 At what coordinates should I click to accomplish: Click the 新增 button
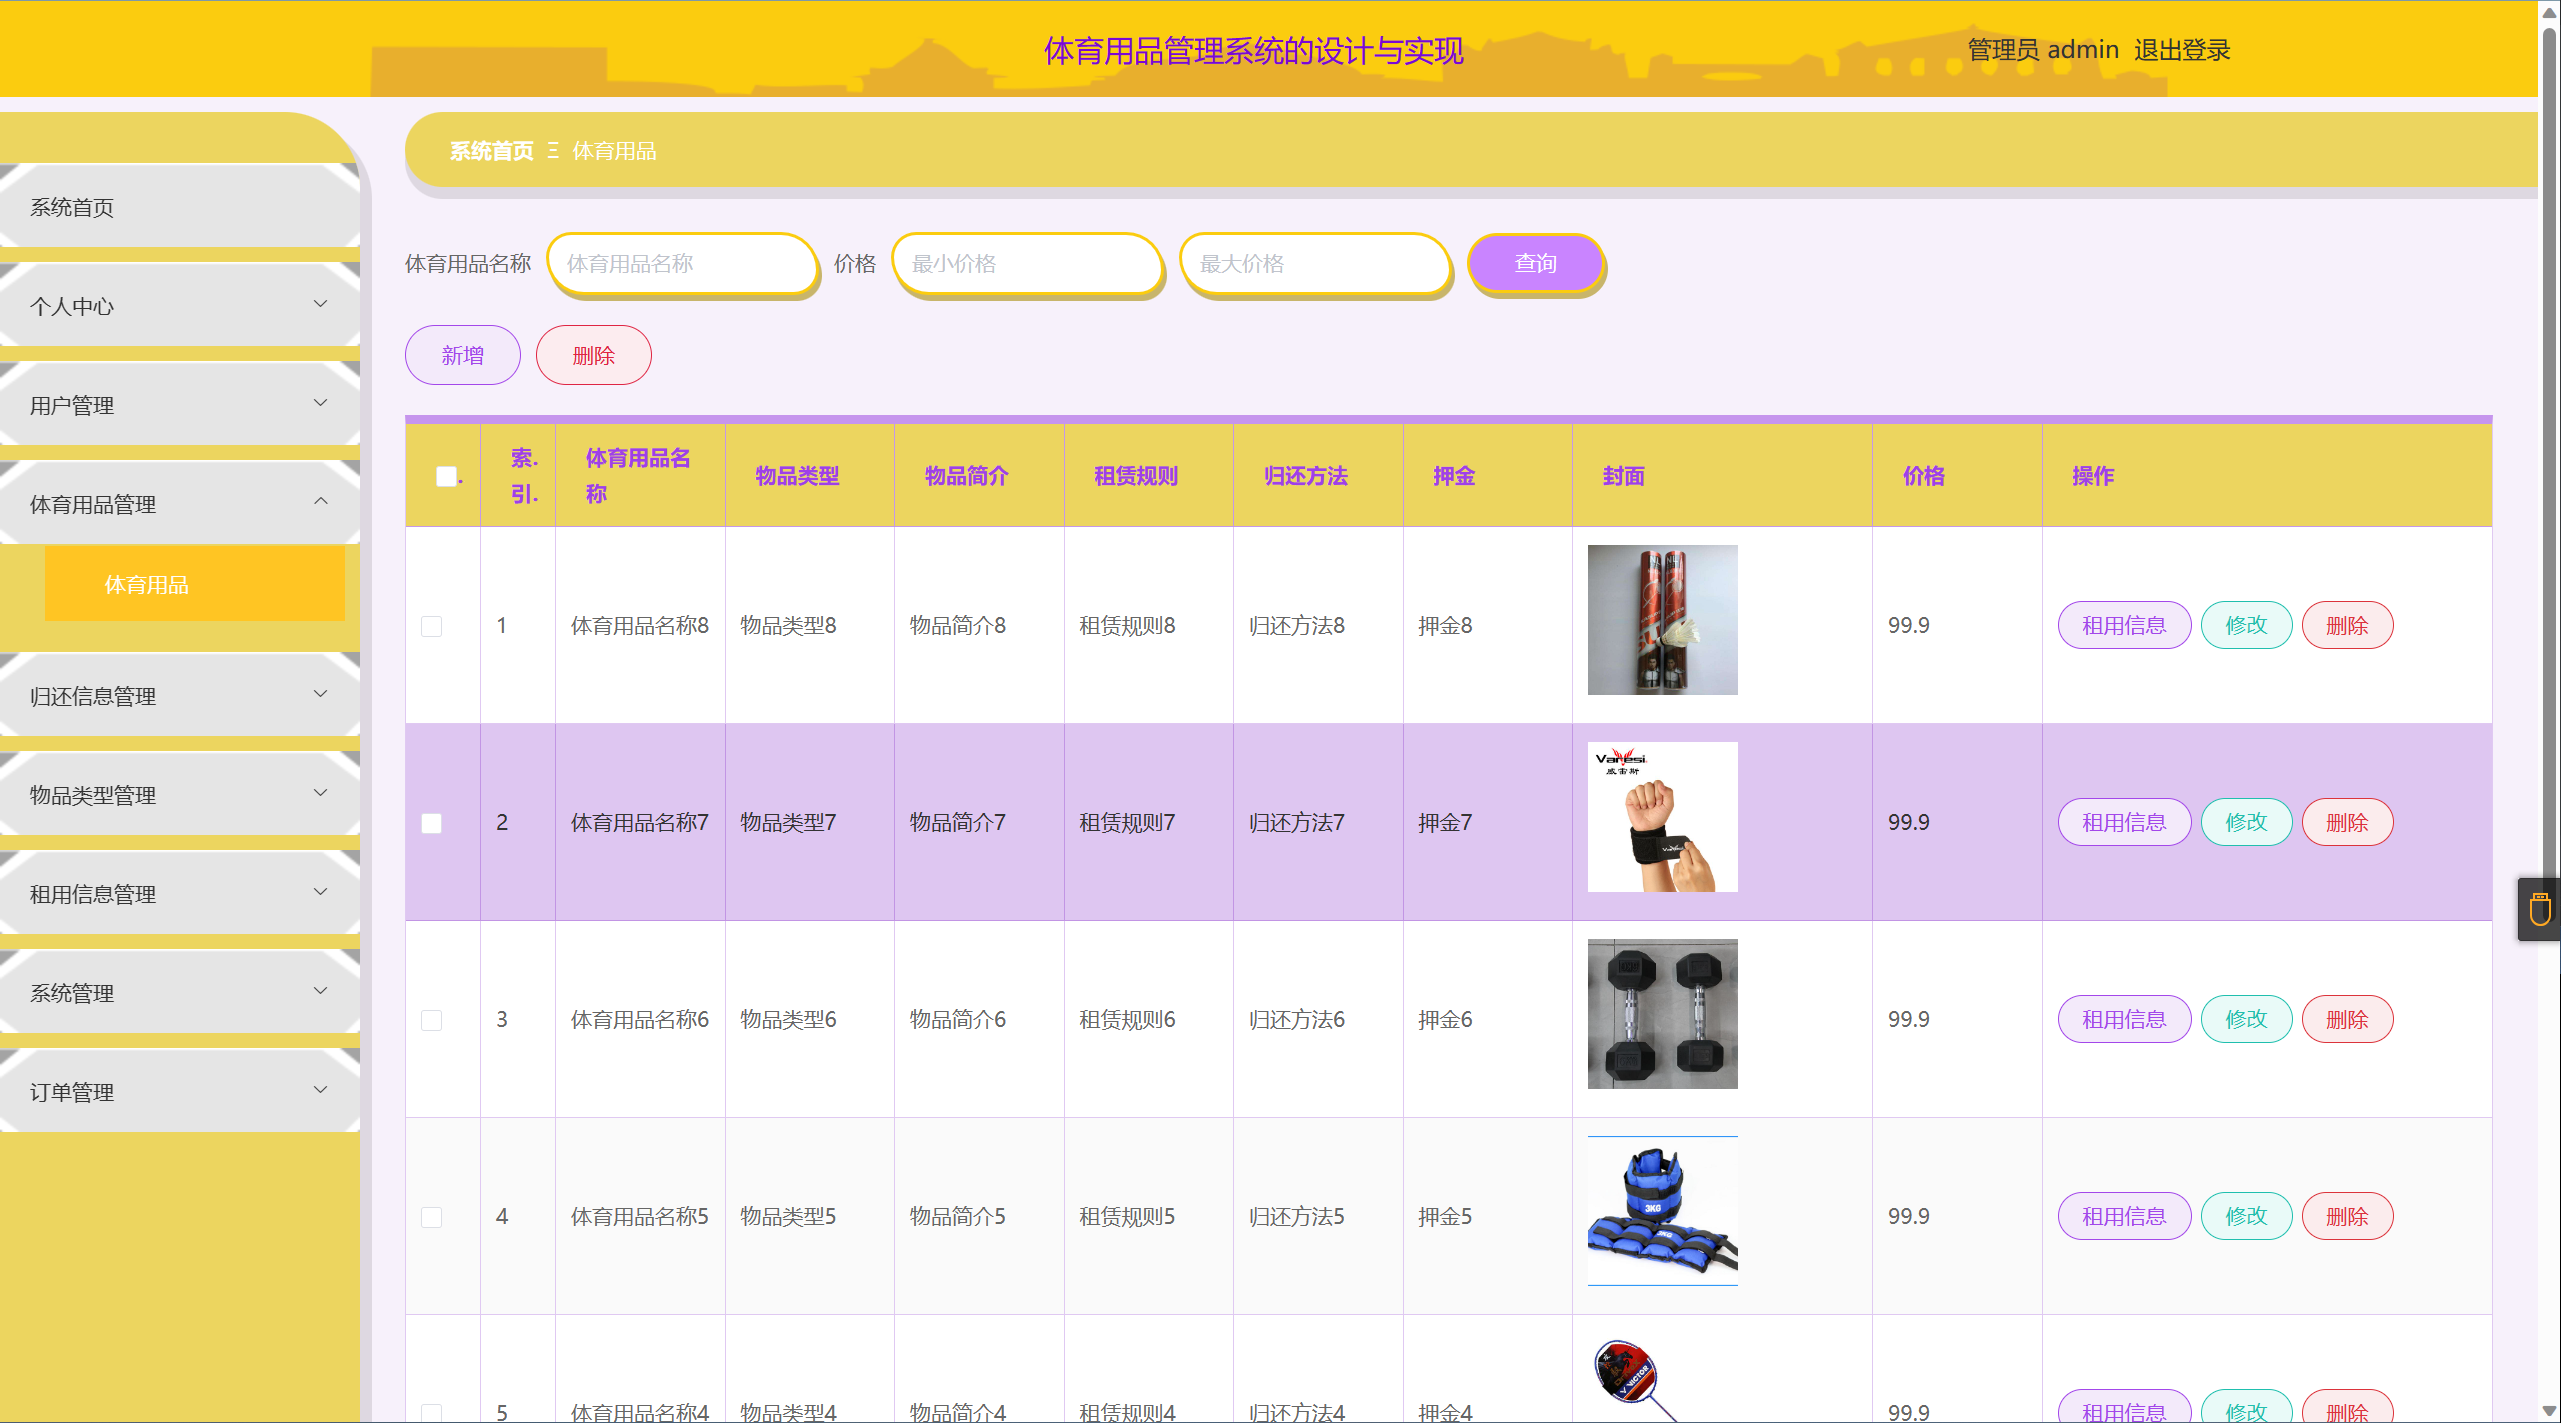462,355
